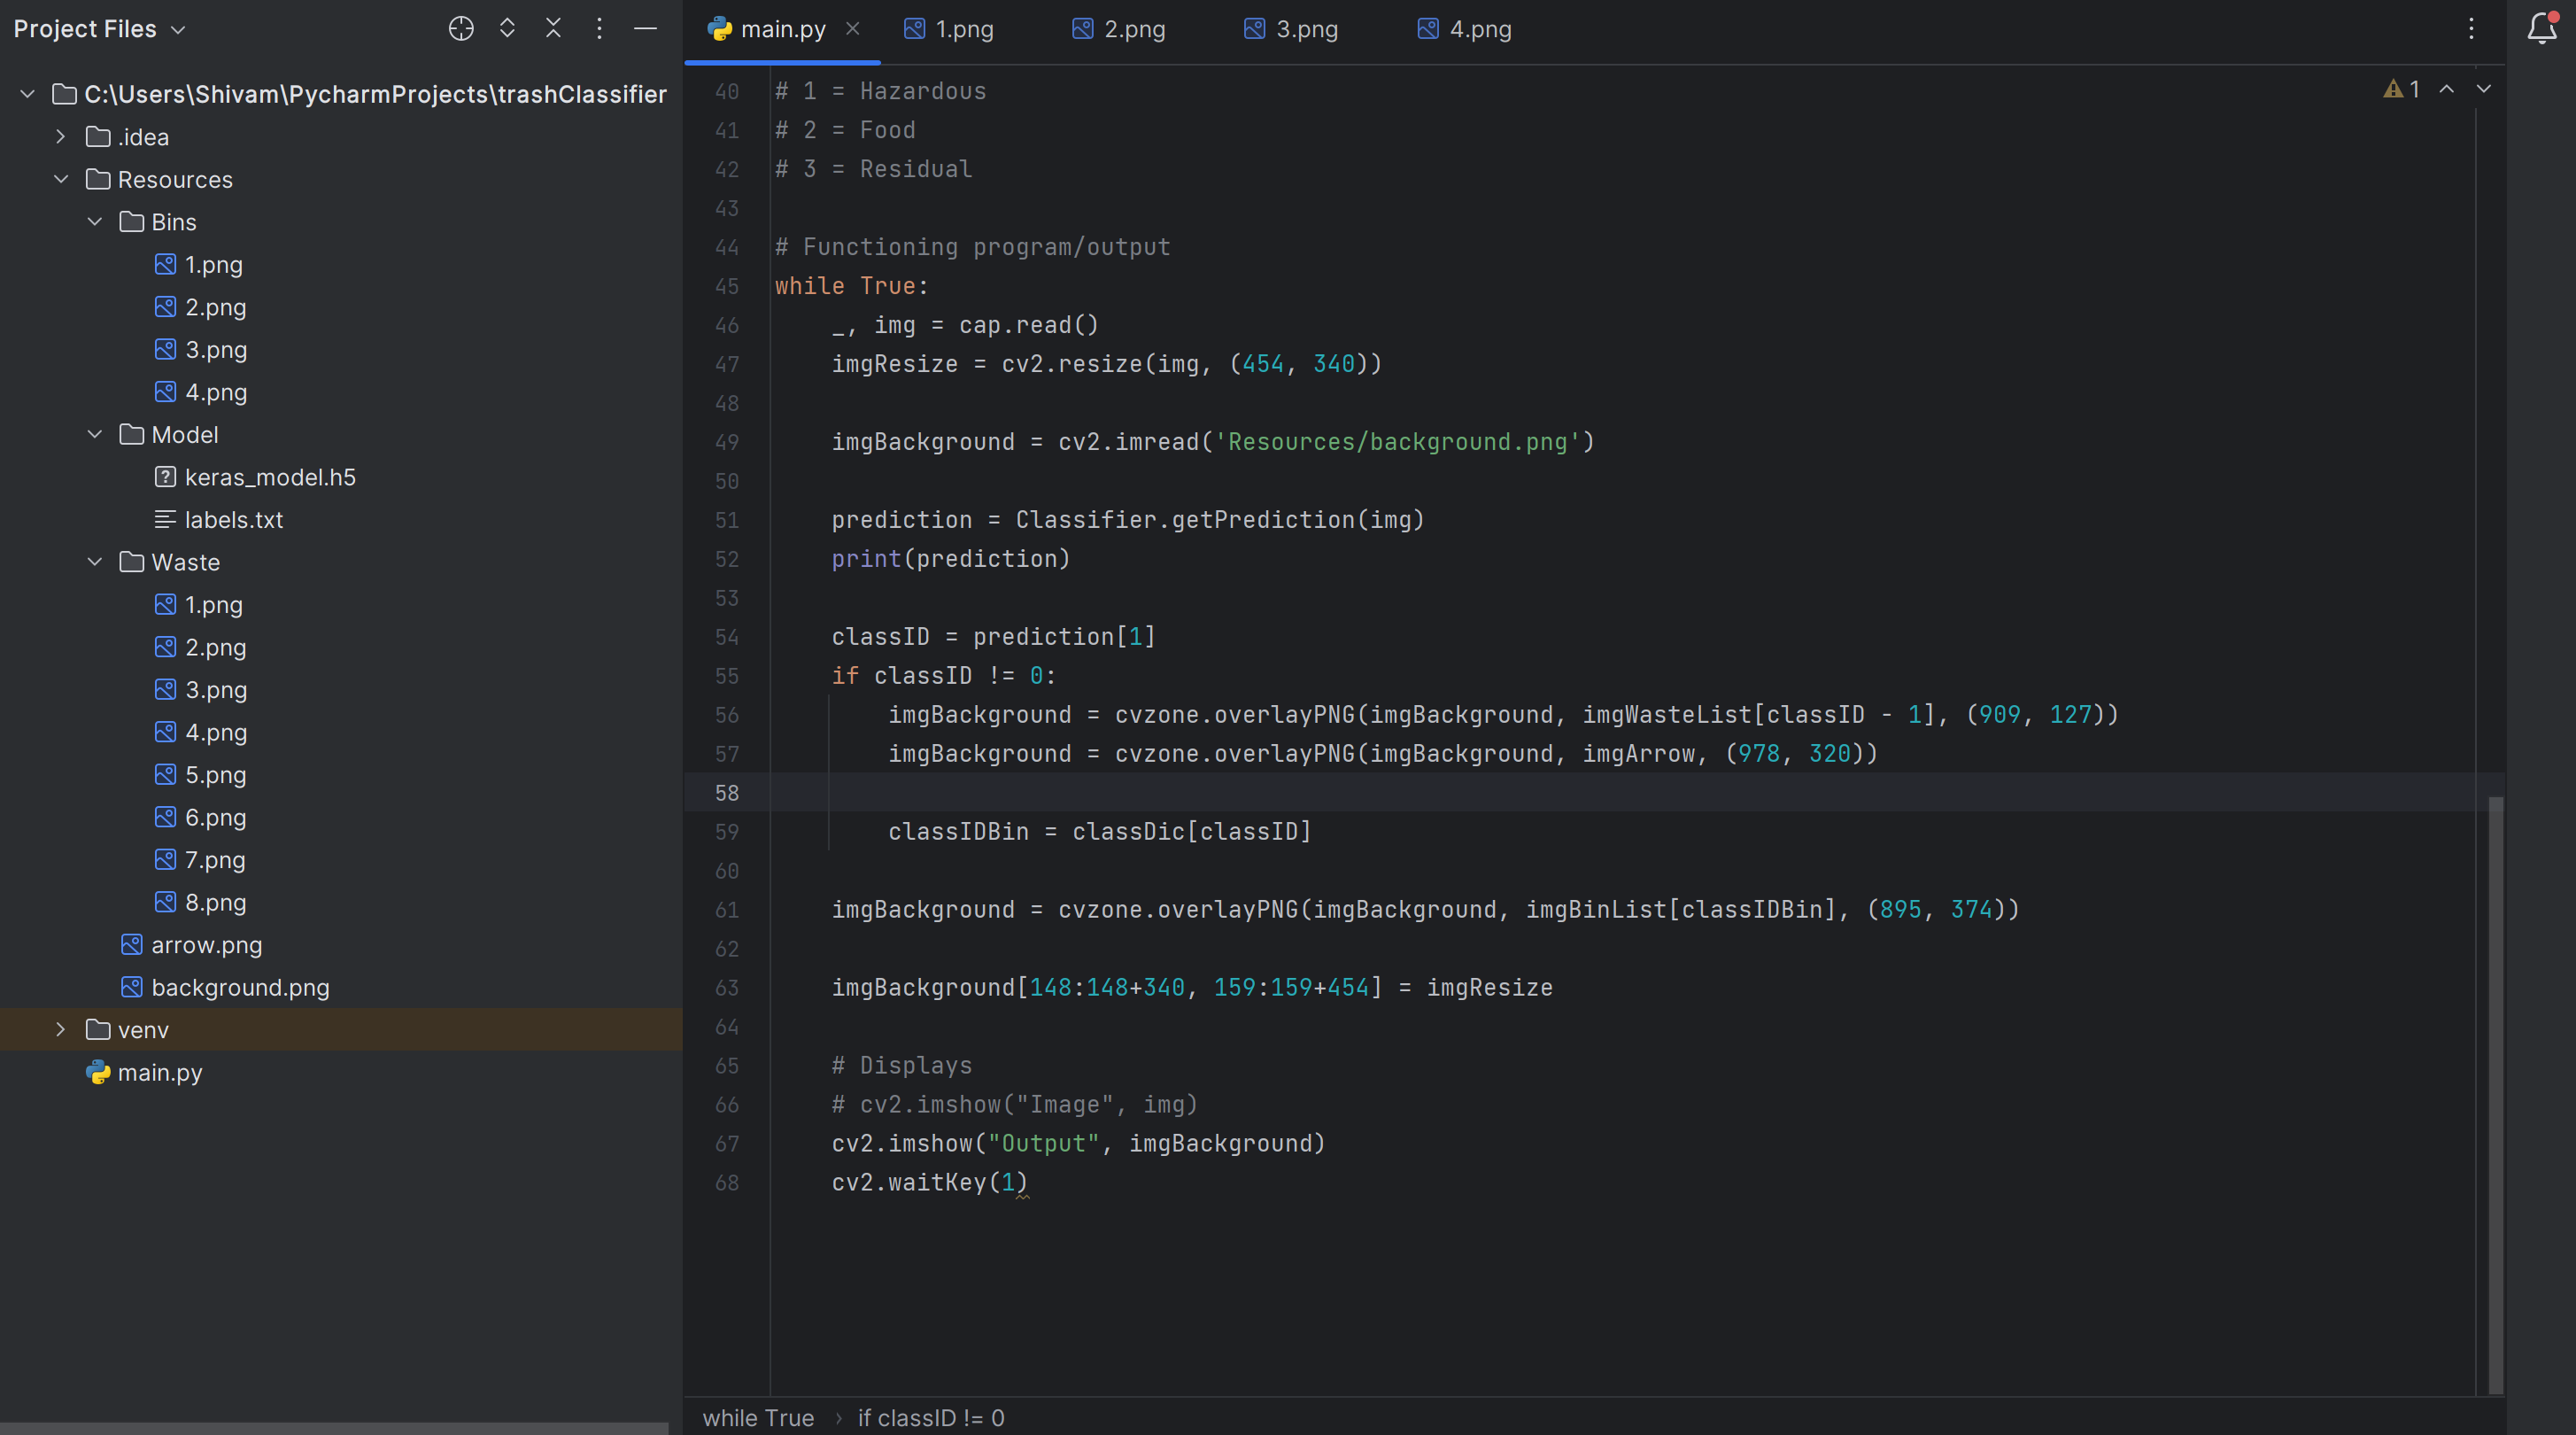
Task: Click the warning indicator showing 1 problem
Action: [2402, 89]
